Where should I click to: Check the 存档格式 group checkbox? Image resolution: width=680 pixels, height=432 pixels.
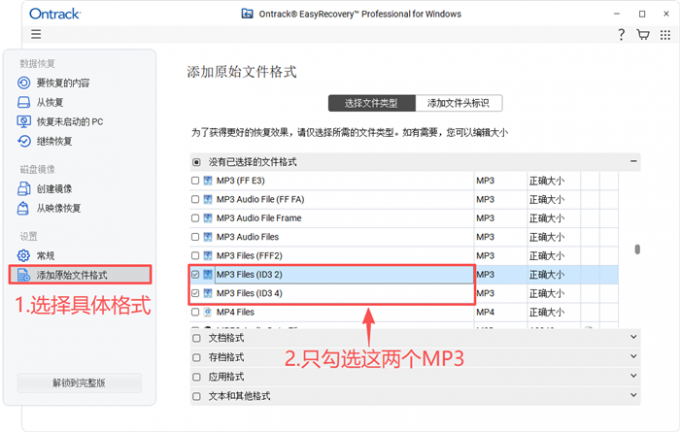(196, 357)
